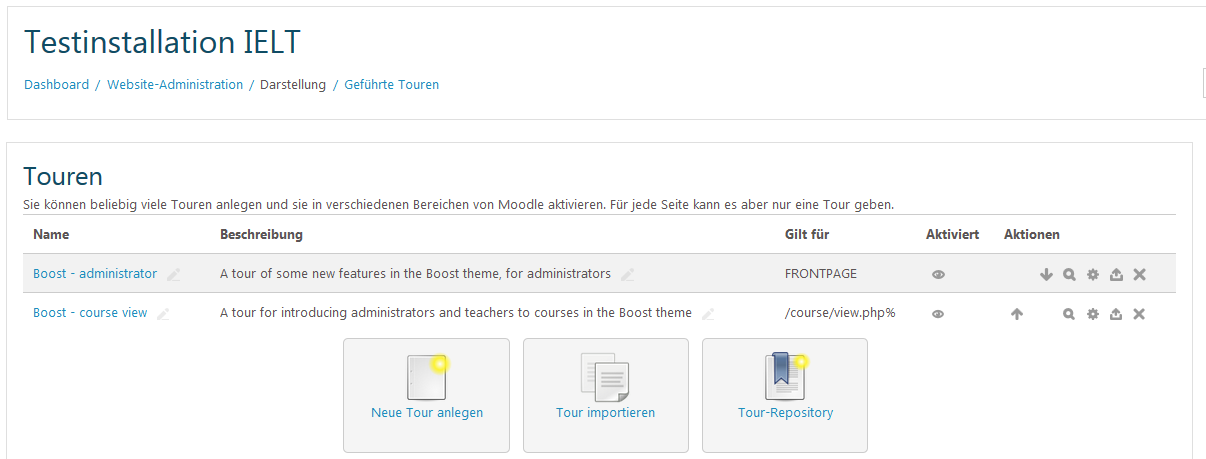
Task: Export the Boost - course view tour
Action: (1116, 314)
